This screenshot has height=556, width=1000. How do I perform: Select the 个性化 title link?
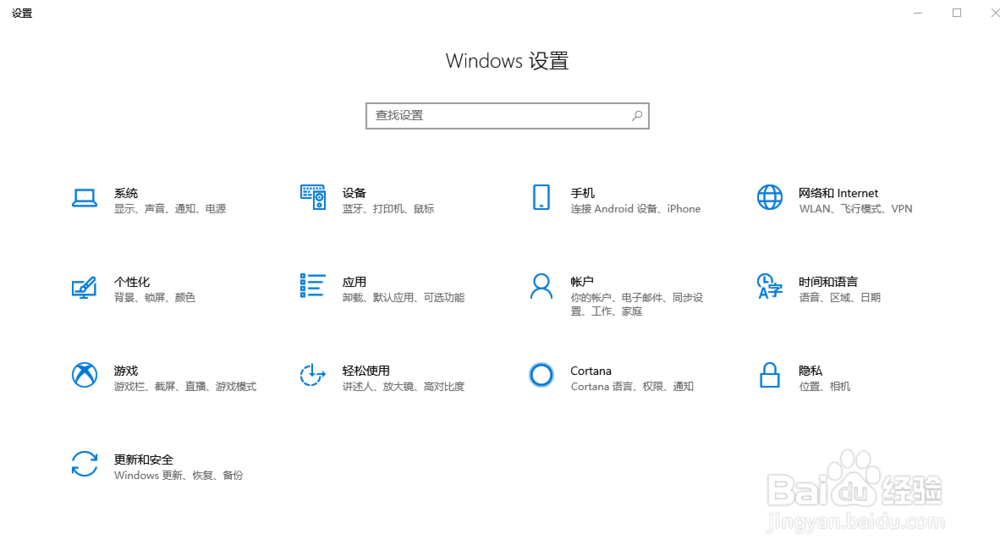(x=132, y=282)
